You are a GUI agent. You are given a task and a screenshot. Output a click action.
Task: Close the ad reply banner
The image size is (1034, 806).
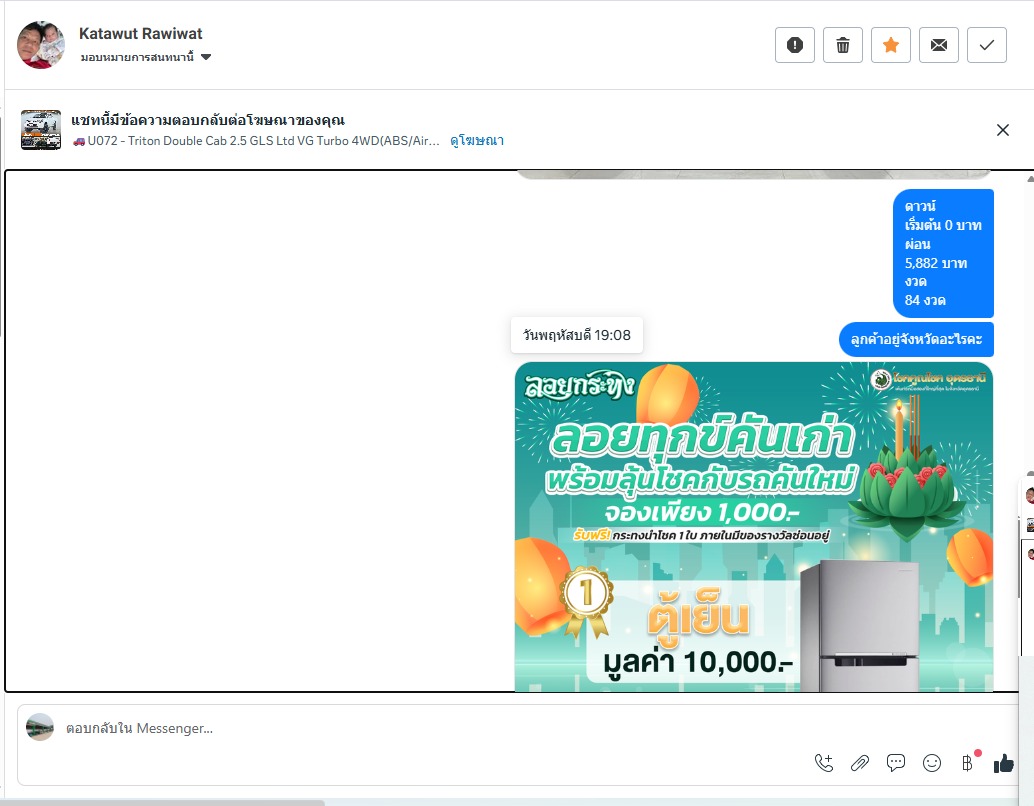[1003, 130]
